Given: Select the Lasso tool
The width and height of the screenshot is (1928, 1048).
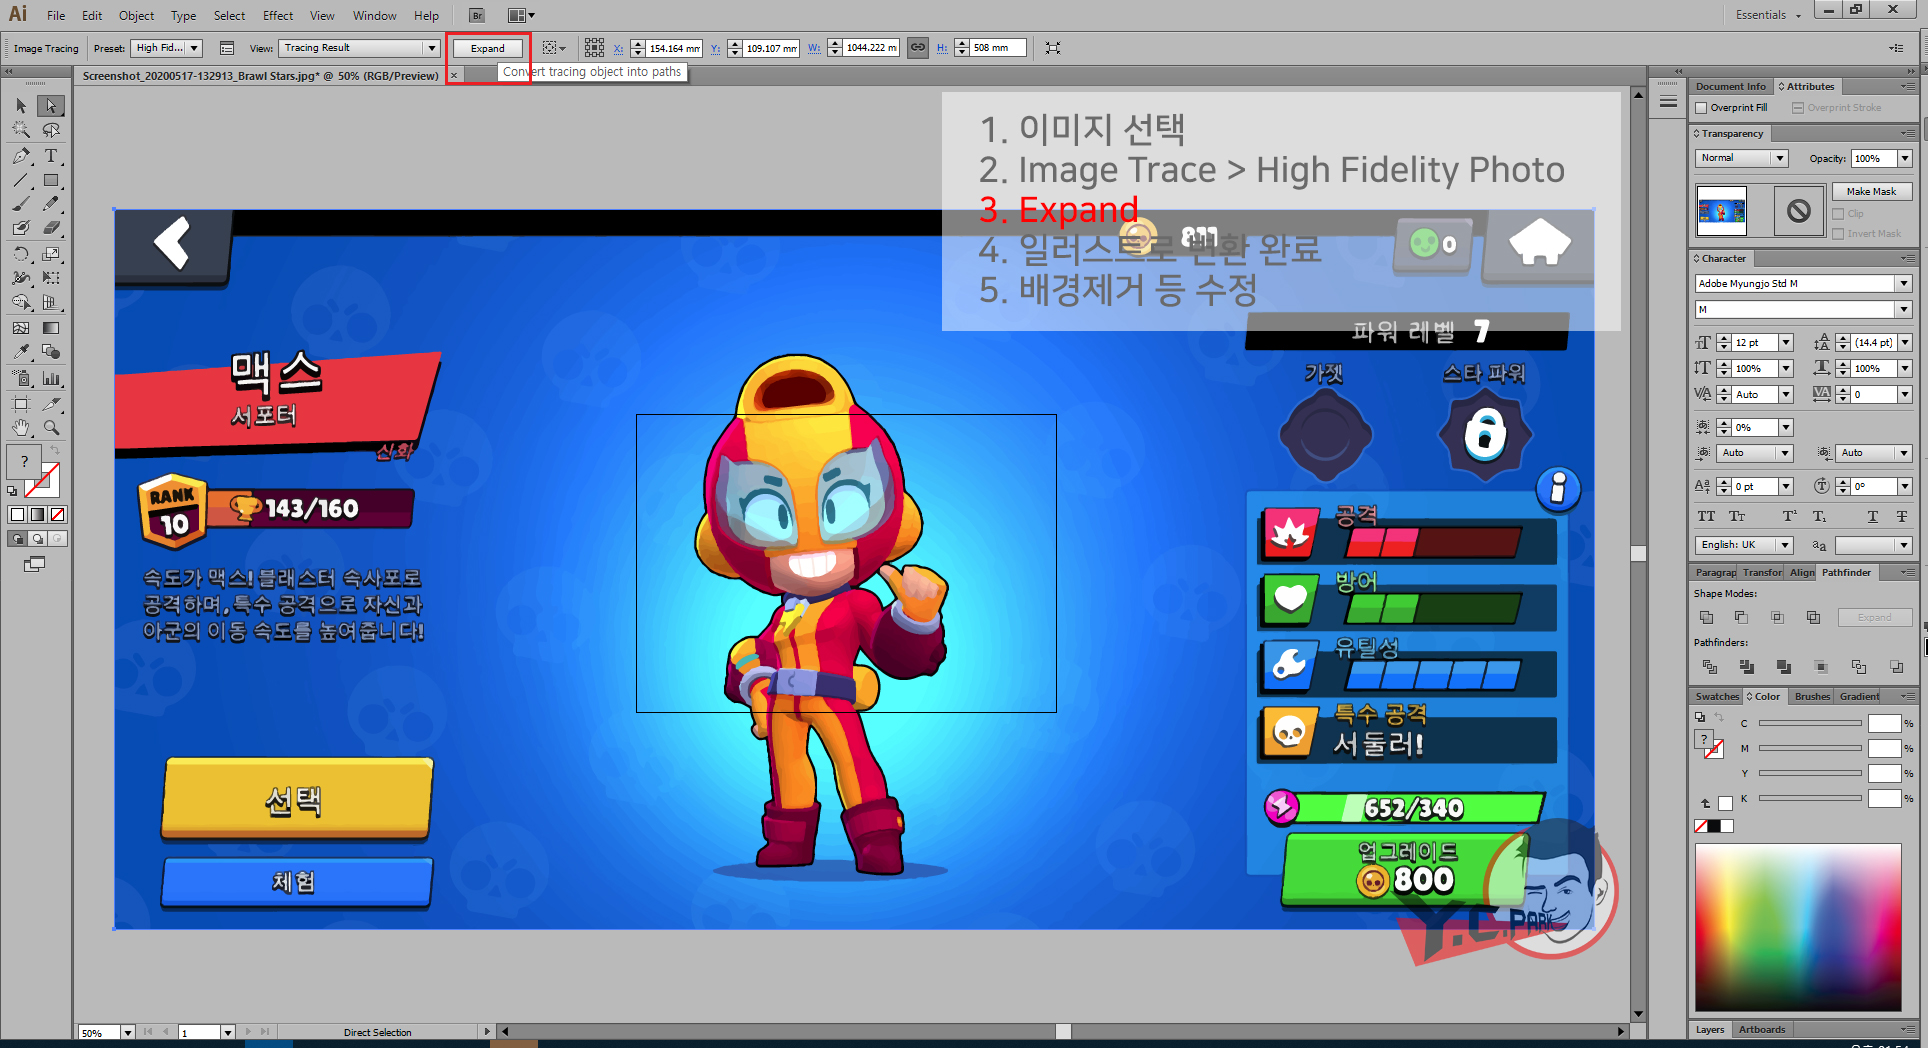Looking at the screenshot, I should pyautogui.click(x=51, y=130).
